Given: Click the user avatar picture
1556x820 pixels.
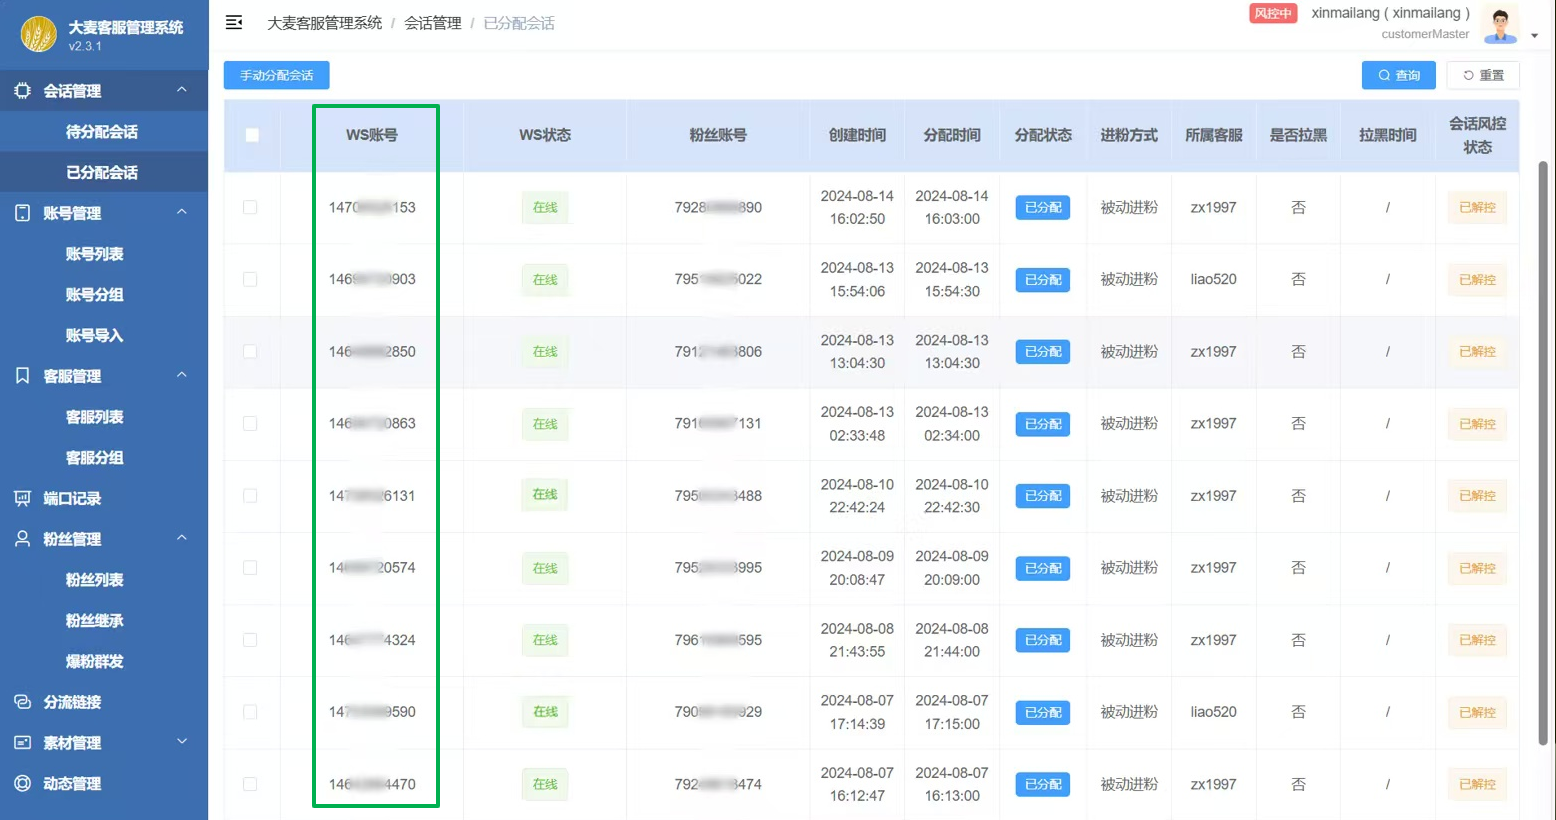Looking at the screenshot, I should point(1499,24).
